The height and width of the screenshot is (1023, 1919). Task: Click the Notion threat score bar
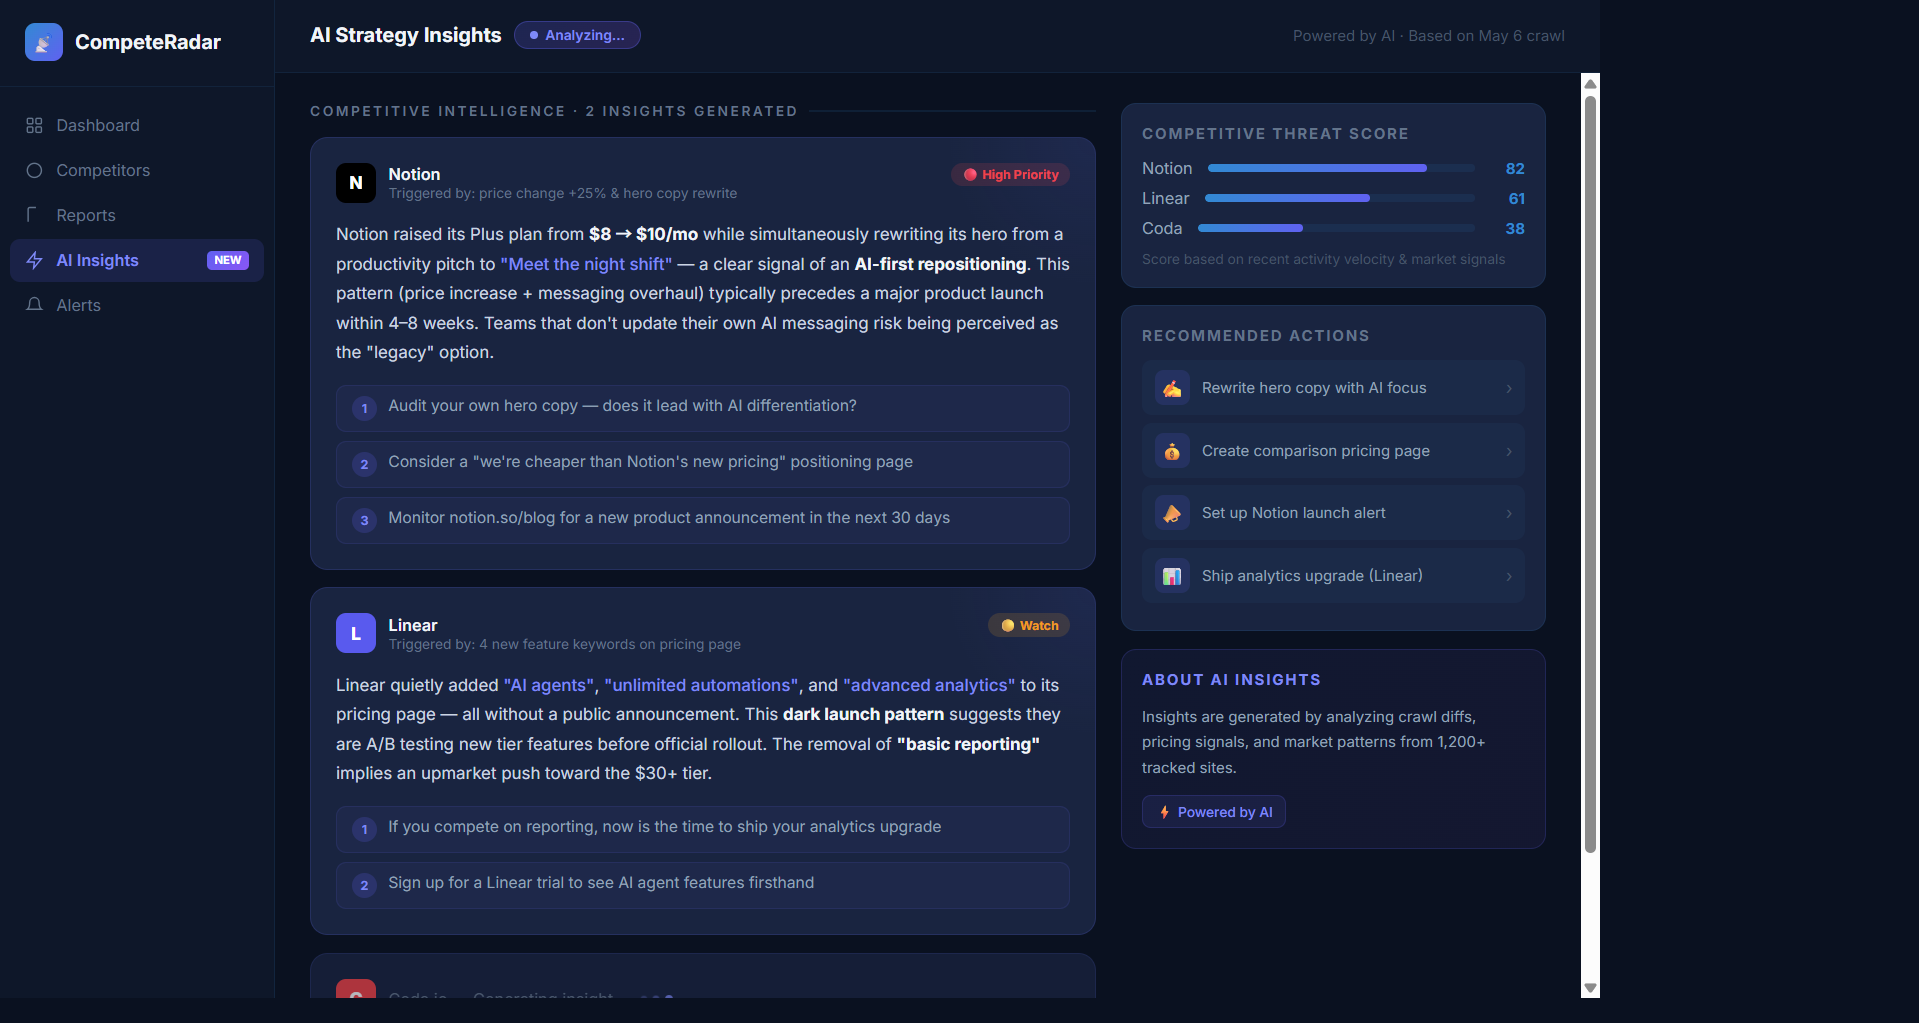click(x=1341, y=168)
